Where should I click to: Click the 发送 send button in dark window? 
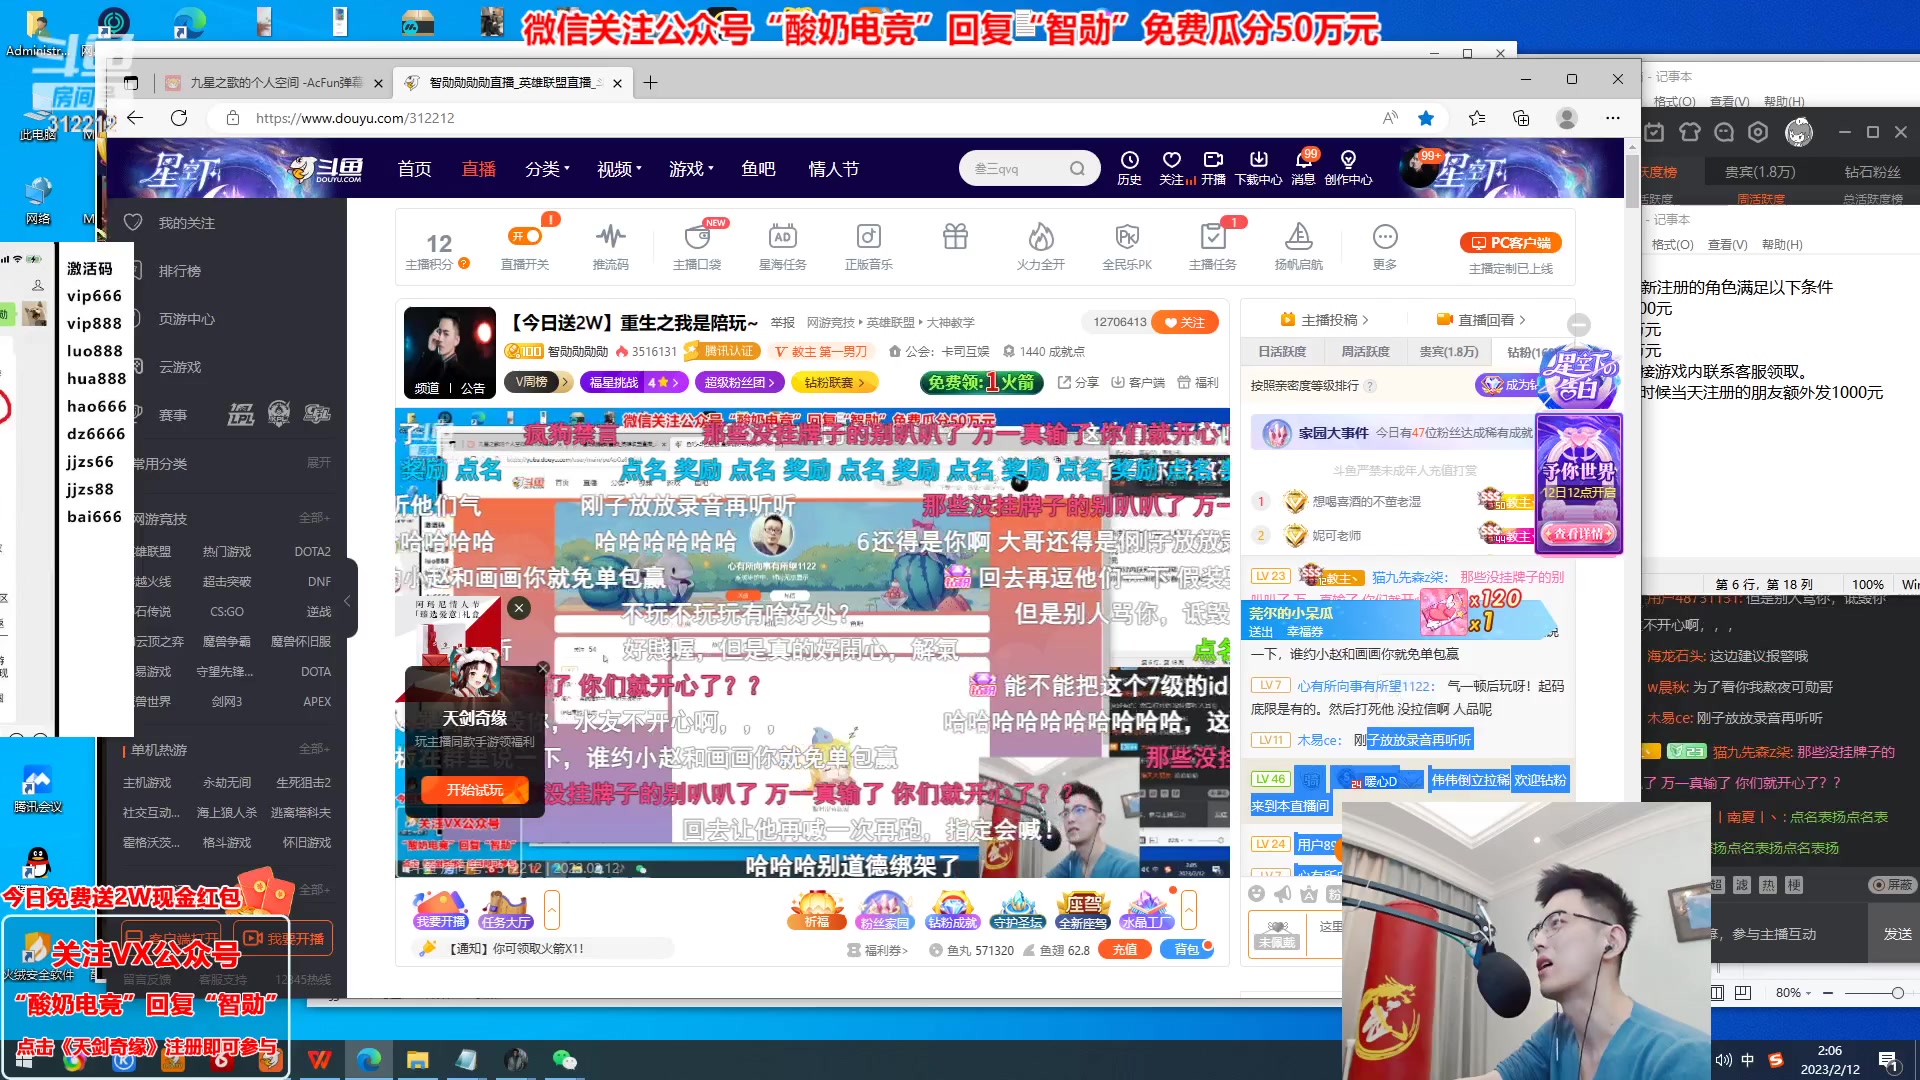pyautogui.click(x=1897, y=934)
